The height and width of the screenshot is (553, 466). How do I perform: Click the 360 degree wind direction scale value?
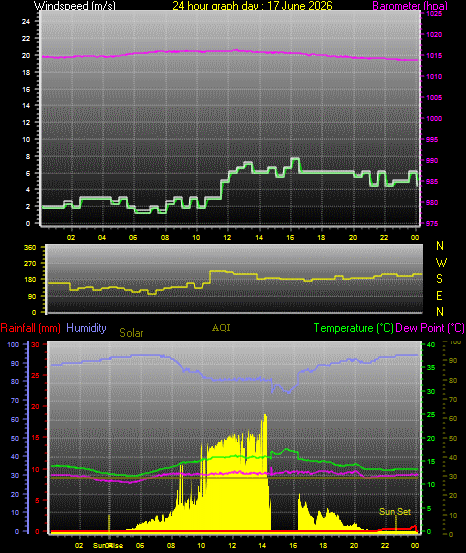[x=30, y=247]
